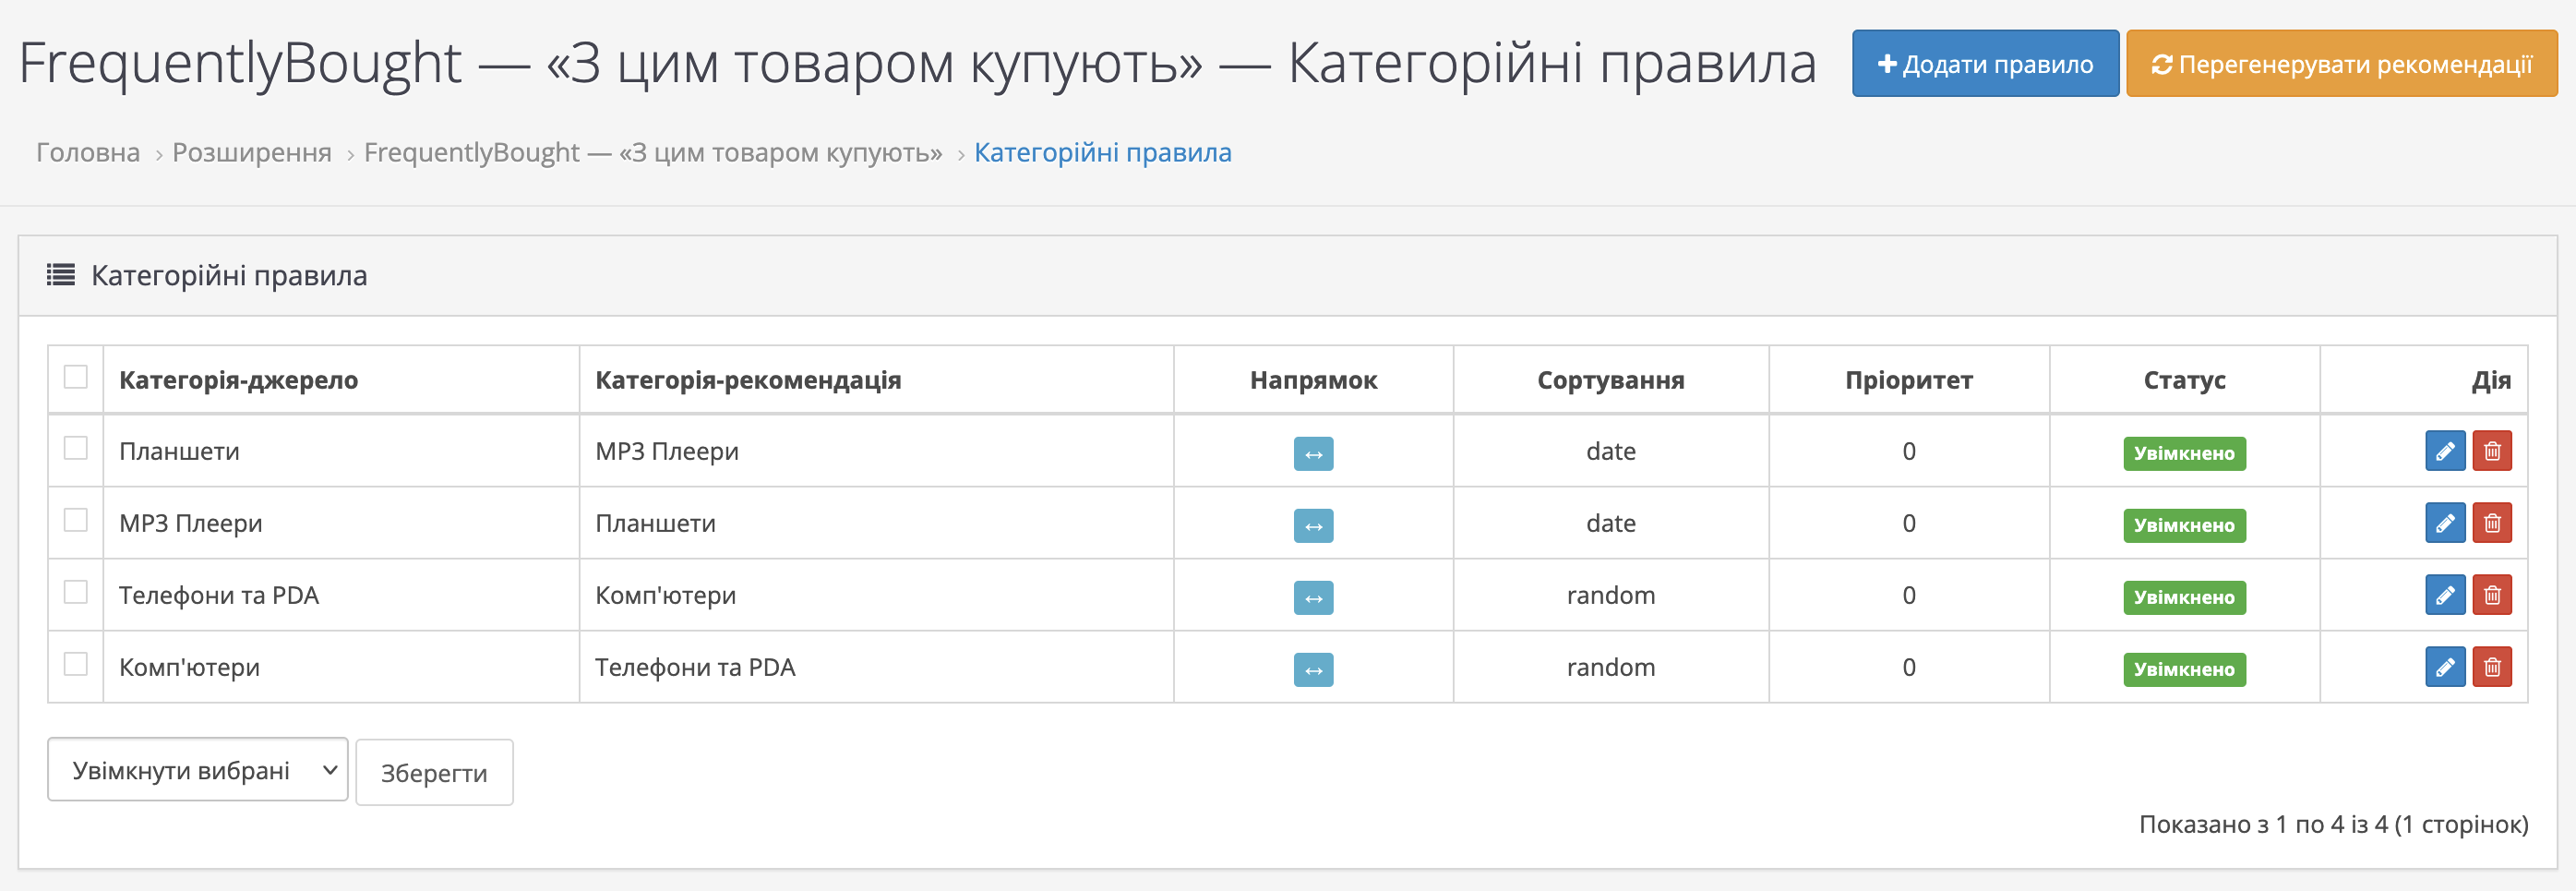Click bidirectional arrow icon in Планшети source row
Image resolution: width=2576 pixels, height=891 pixels.
click(x=1313, y=454)
